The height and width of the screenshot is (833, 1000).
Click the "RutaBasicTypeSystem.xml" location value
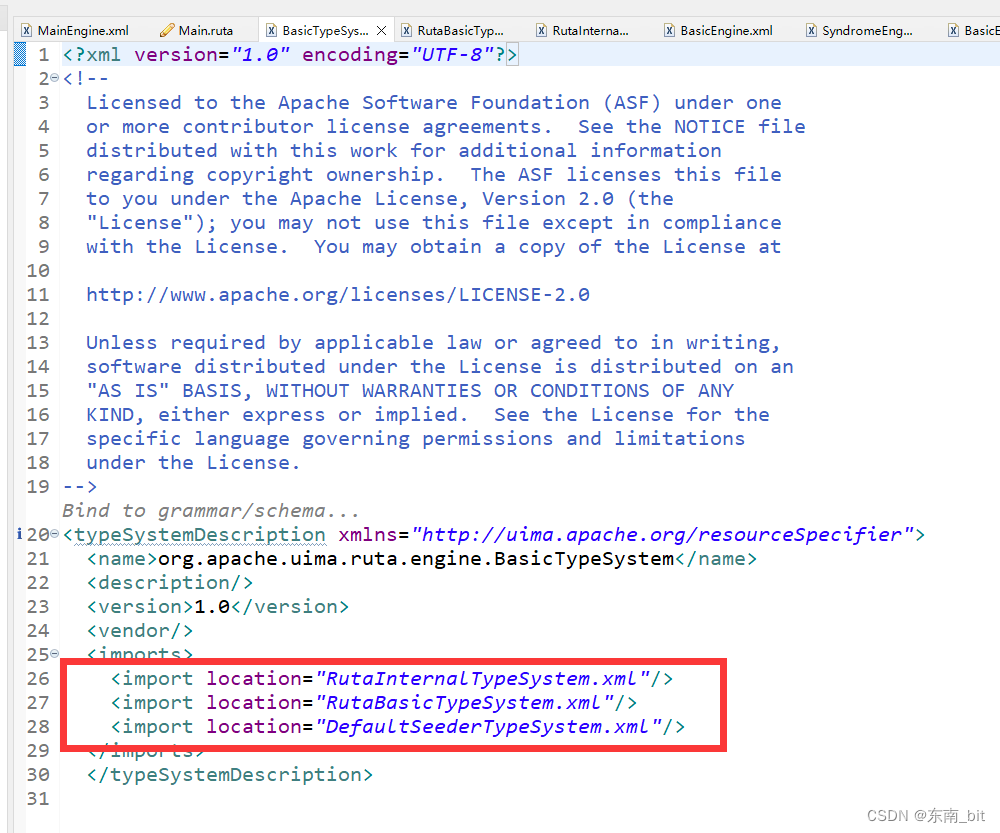click(465, 703)
